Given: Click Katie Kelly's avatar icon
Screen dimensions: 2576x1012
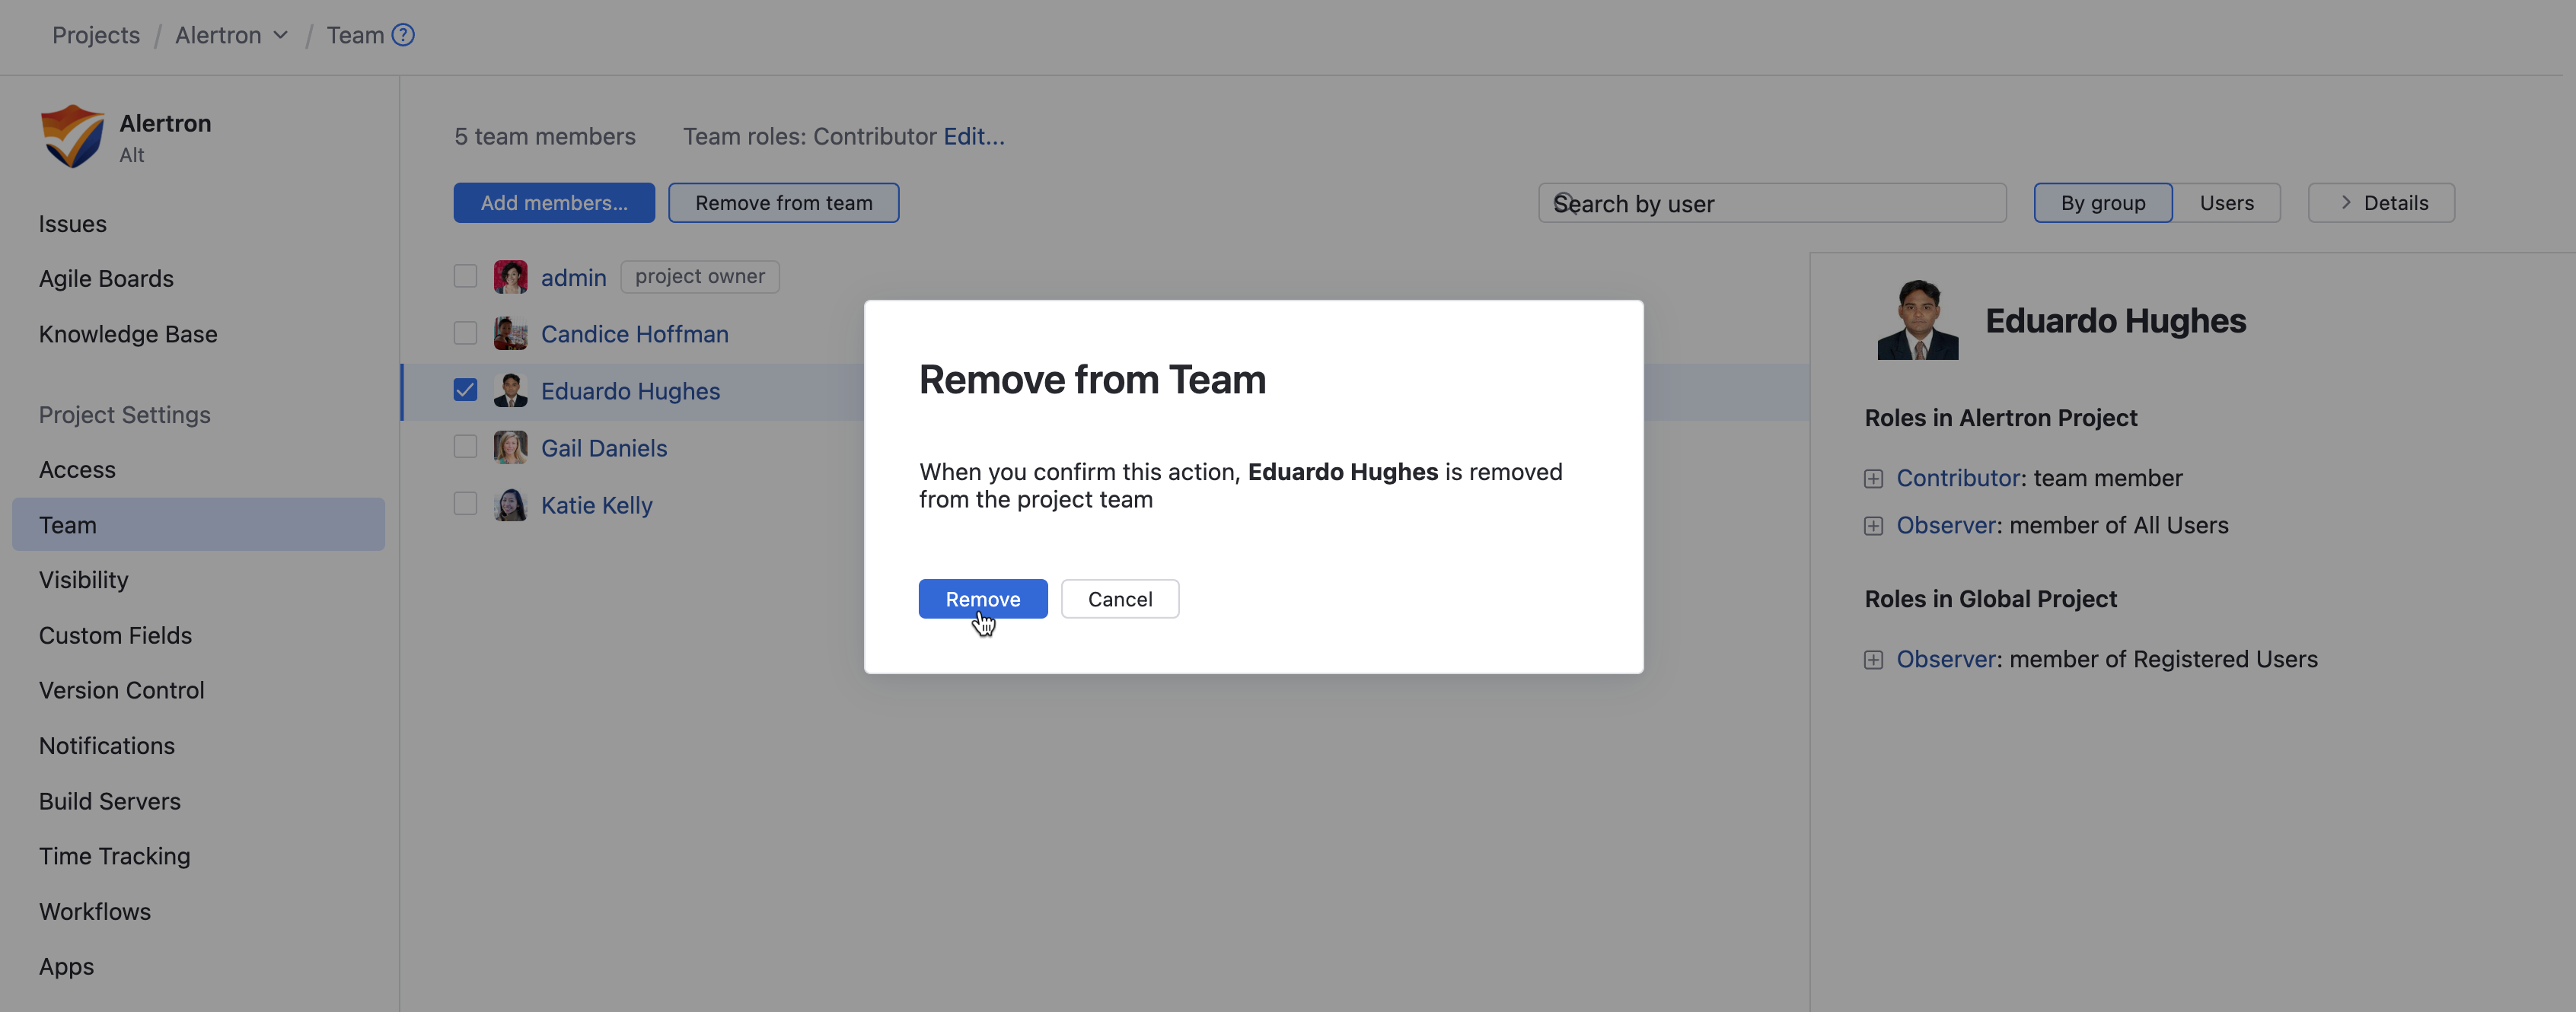Looking at the screenshot, I should coord(510,504).
